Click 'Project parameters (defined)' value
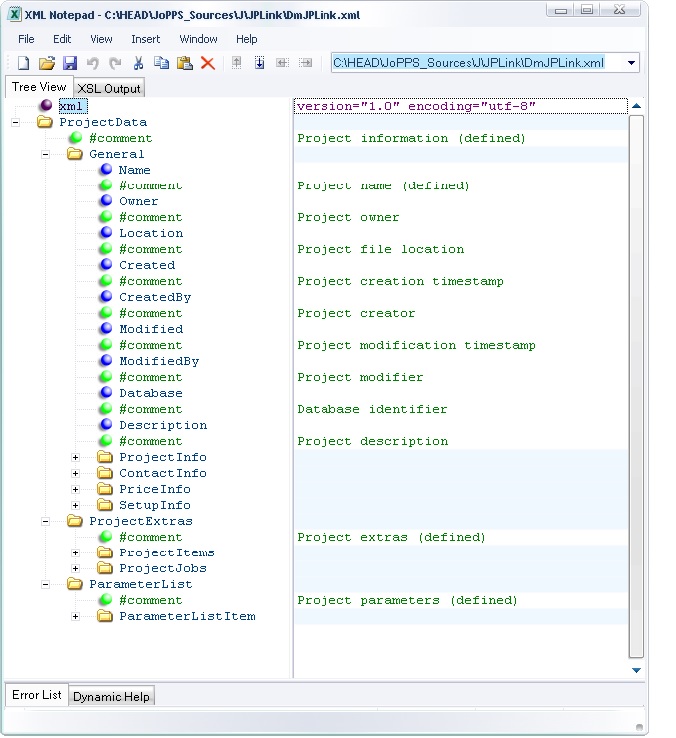The width and height of the screenshot is (676, 738). pos(407,601)
